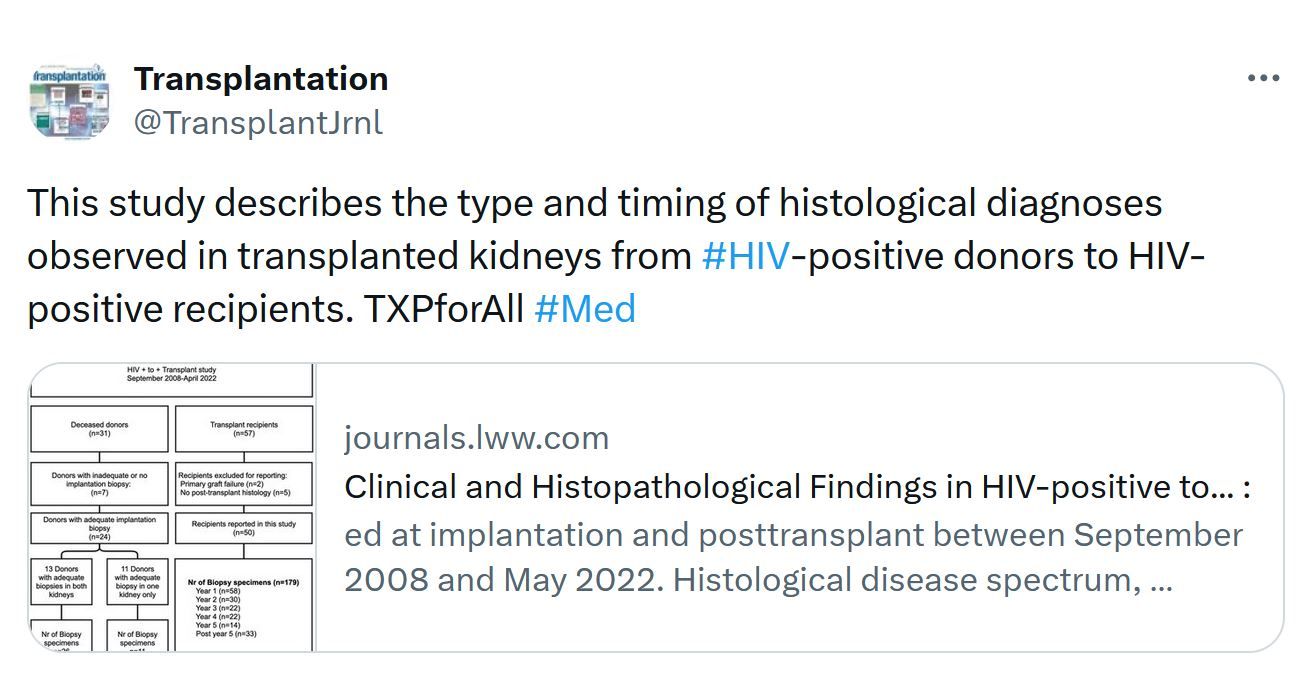This screenshot has height=677, width=1298.
Task: Click the Transplantation journal profile avatar
Action: point(69,101)
